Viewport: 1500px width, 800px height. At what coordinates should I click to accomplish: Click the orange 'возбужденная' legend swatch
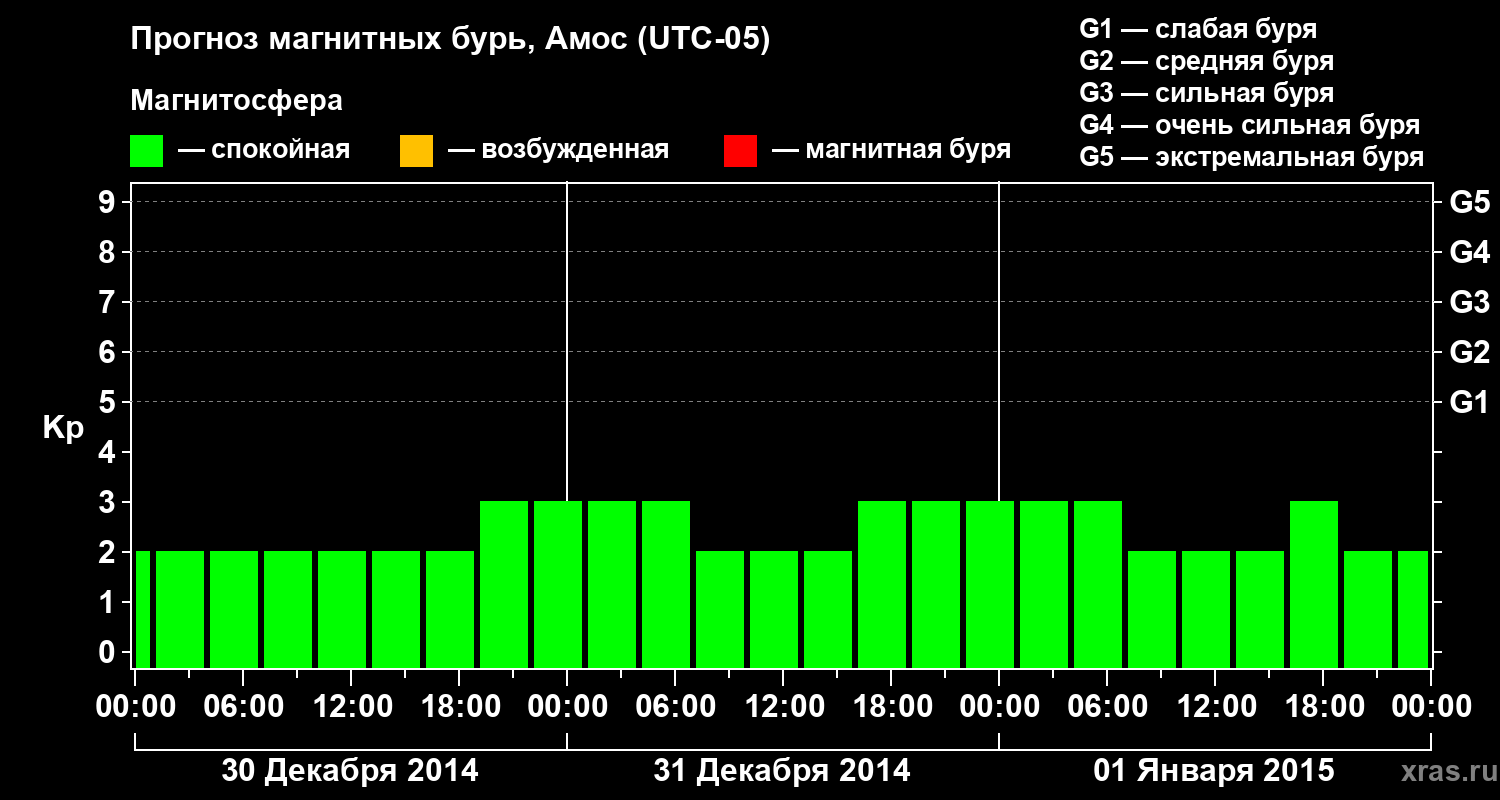tap(416, 151)
